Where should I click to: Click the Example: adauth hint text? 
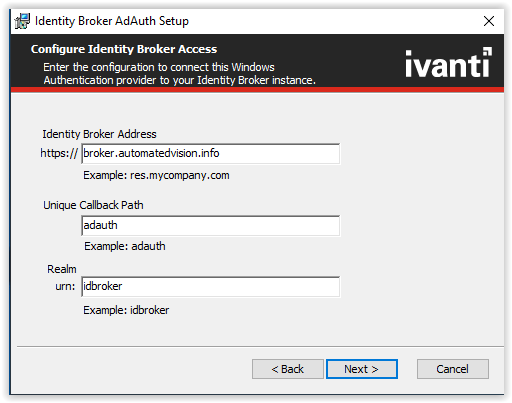click(125, 246)
